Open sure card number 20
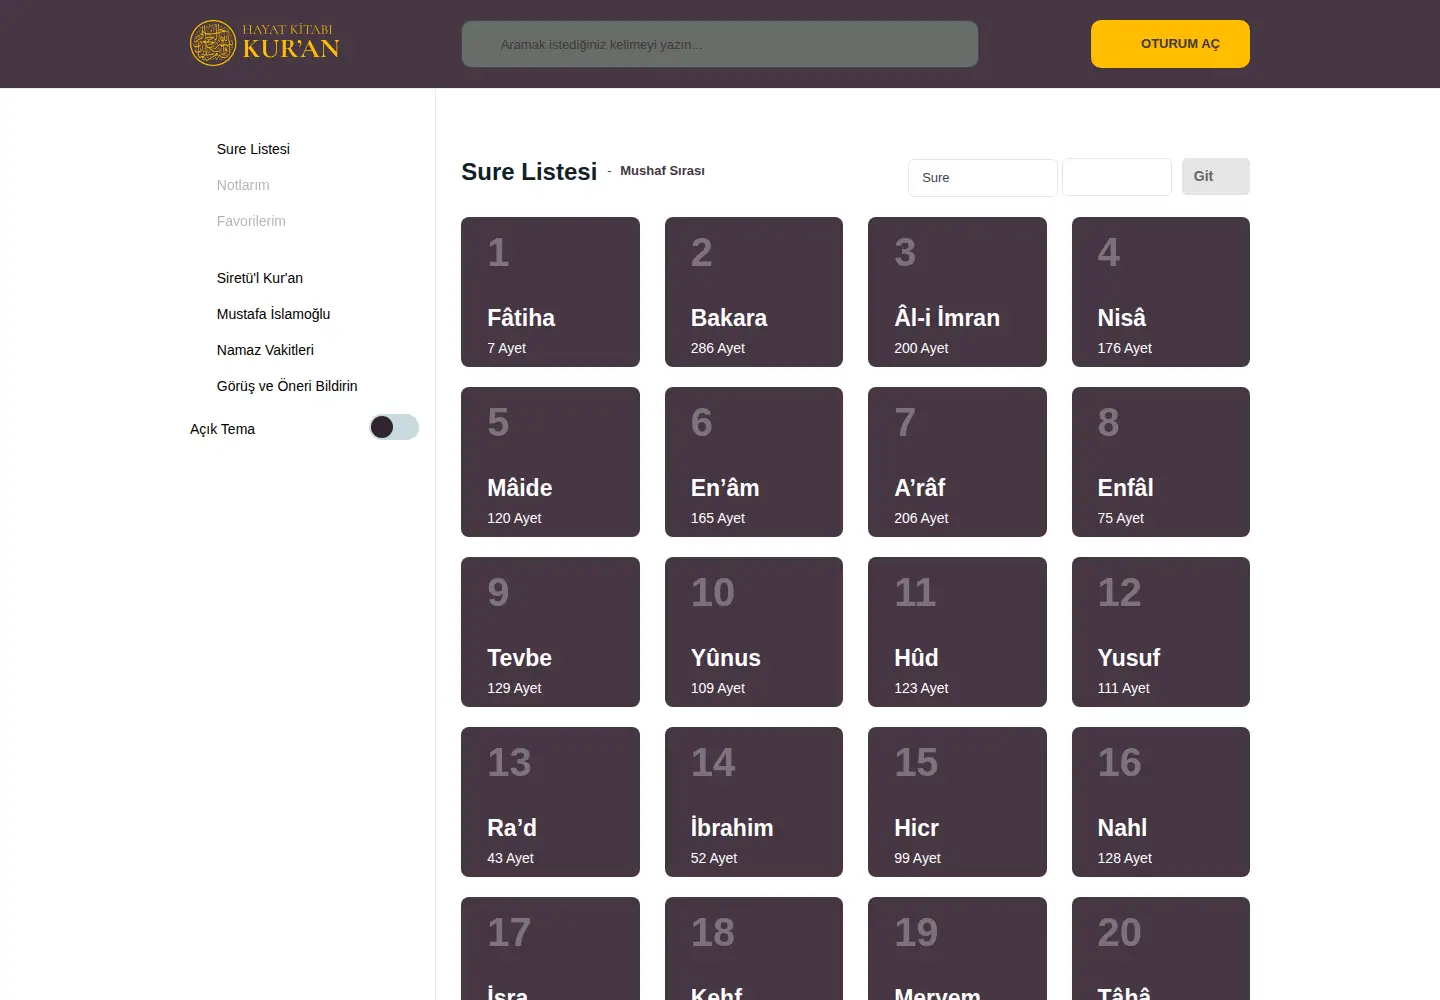This screenshot has width=1440, height=1000. point(1161,948)
